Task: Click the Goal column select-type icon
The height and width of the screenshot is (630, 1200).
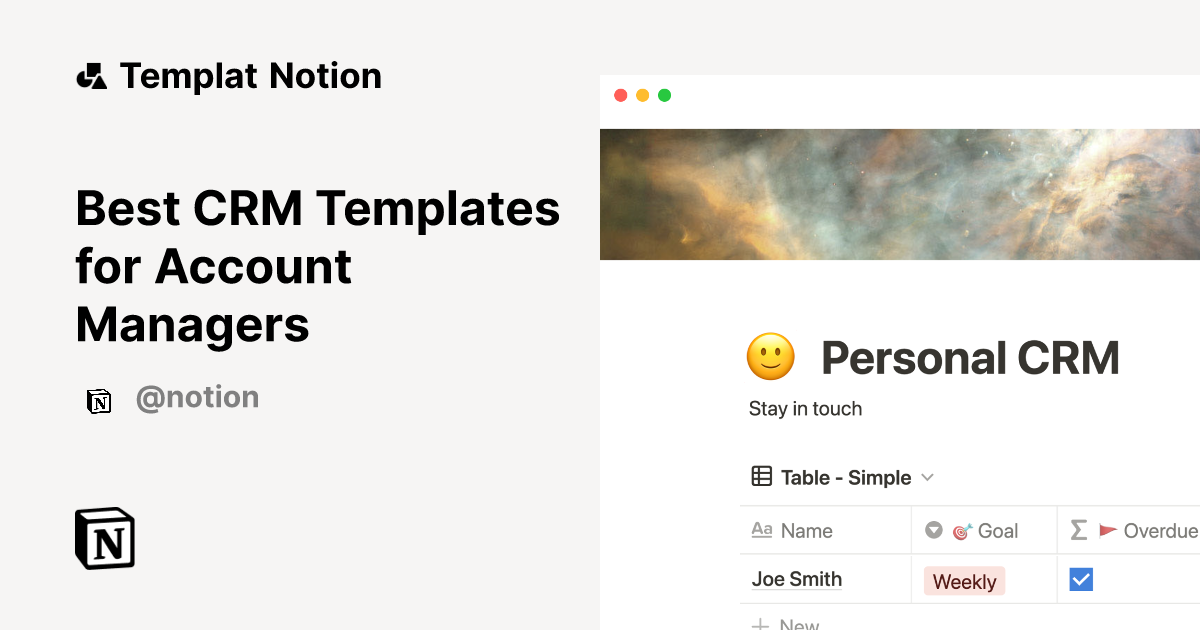Action: [x=934, y=530]
